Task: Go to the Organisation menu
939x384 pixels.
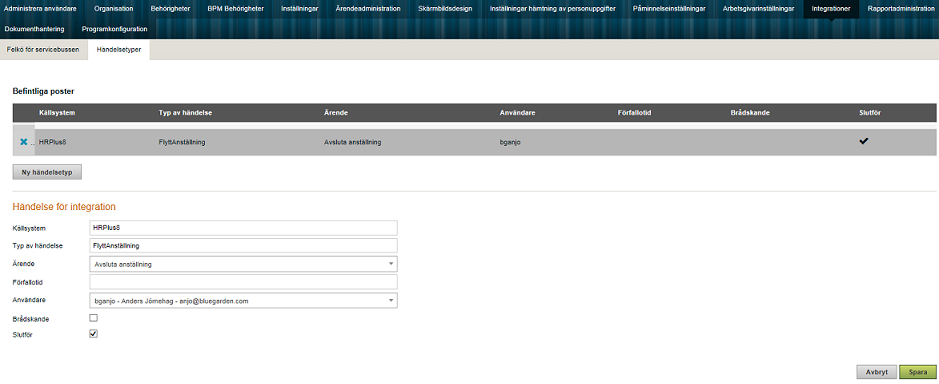Action: [x=114, y=9]
